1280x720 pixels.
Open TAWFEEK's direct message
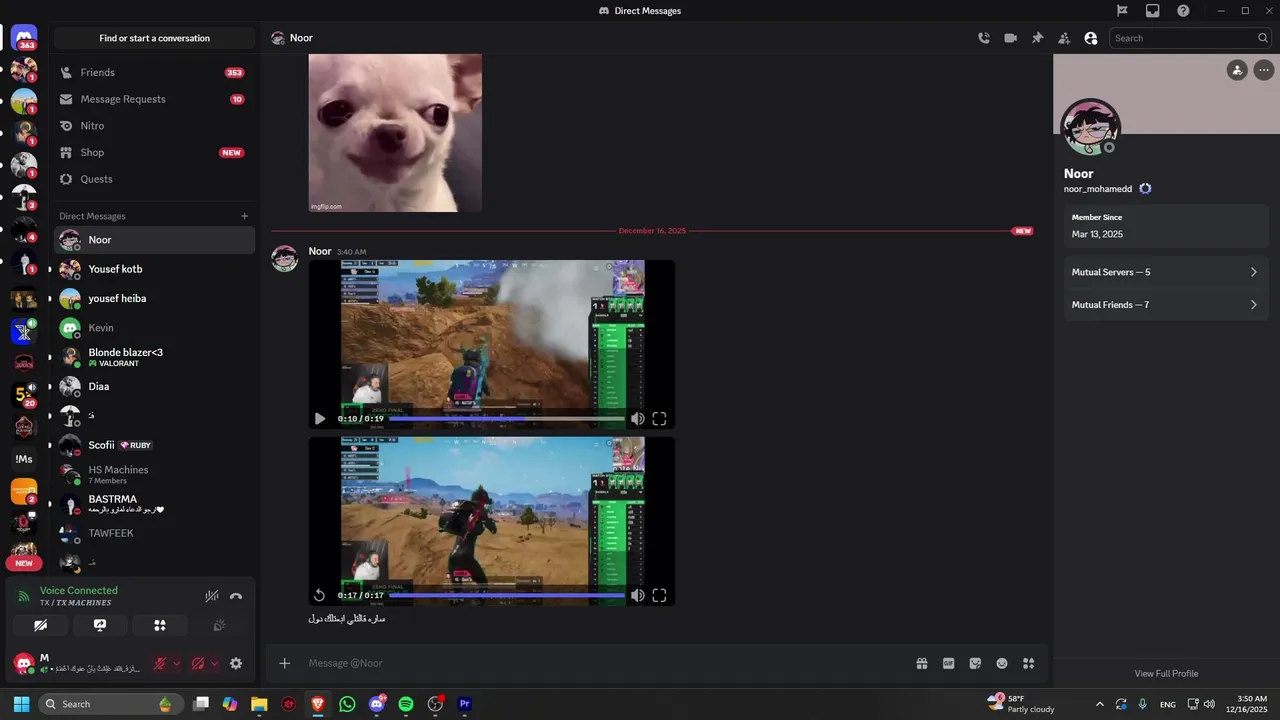[155, 533]
